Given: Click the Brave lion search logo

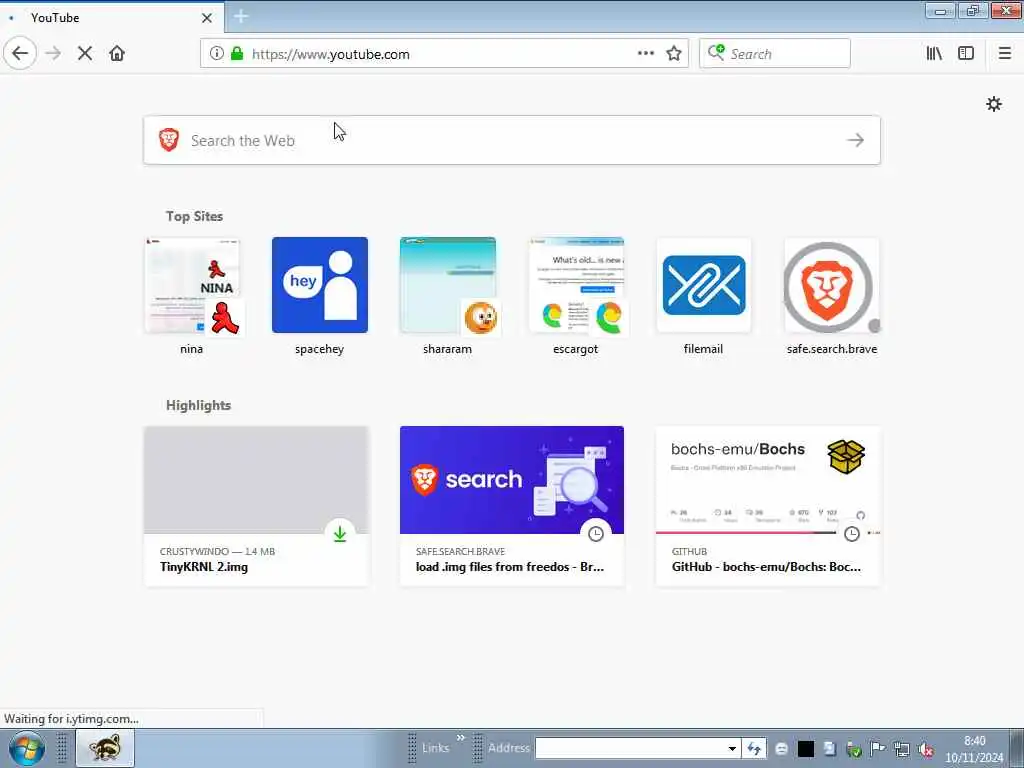Looking at the screenshot, I should (168, 140).
